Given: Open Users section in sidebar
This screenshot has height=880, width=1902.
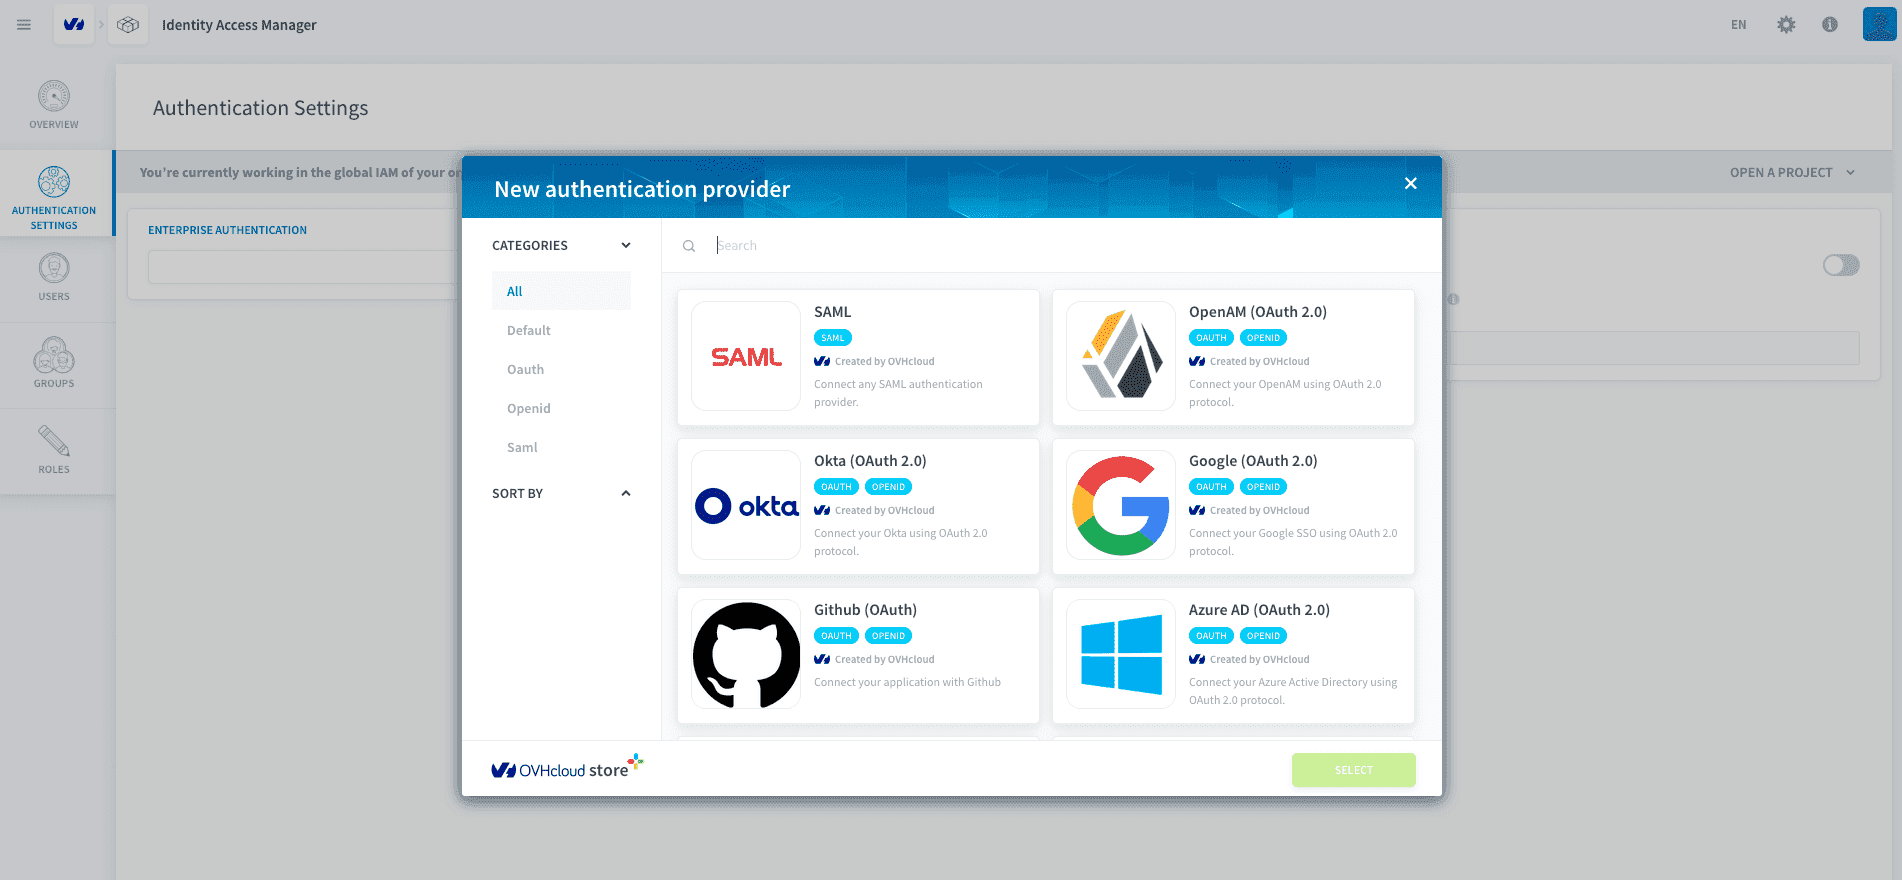Looking at the screenshot, I should (x=54, y=278).
